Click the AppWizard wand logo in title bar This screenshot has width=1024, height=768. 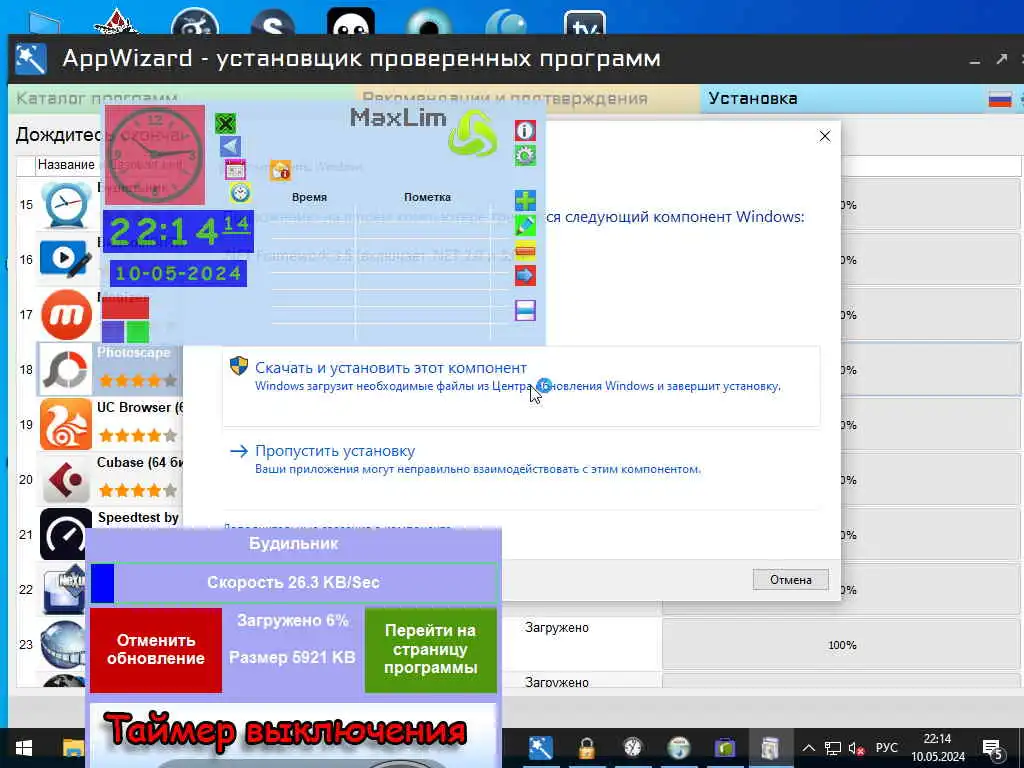tap(30, 59)
